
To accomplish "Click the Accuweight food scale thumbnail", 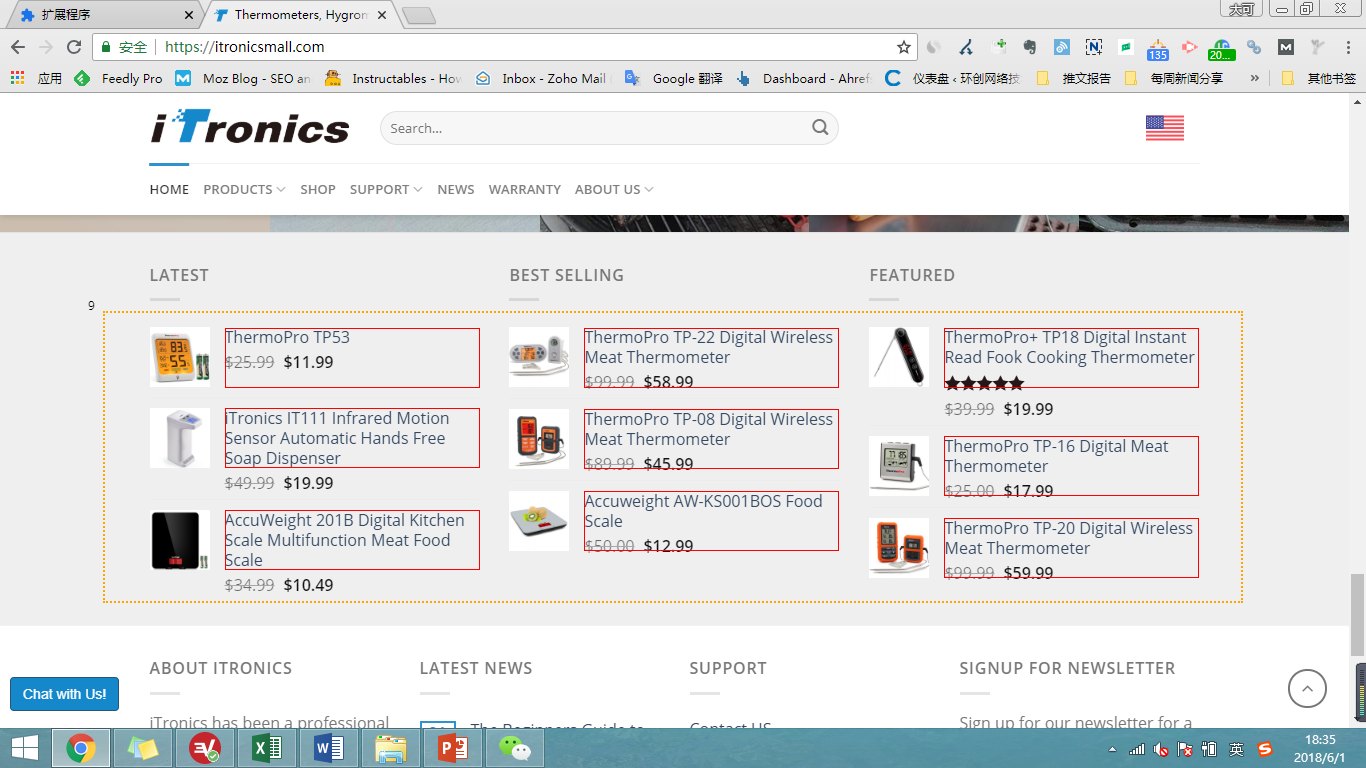I will (539, 521).
